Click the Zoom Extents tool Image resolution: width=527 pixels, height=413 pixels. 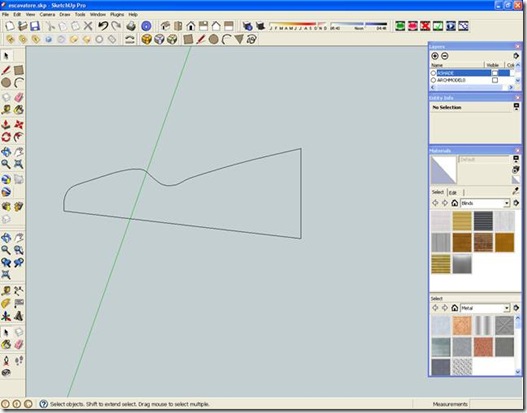click(19, 164)
